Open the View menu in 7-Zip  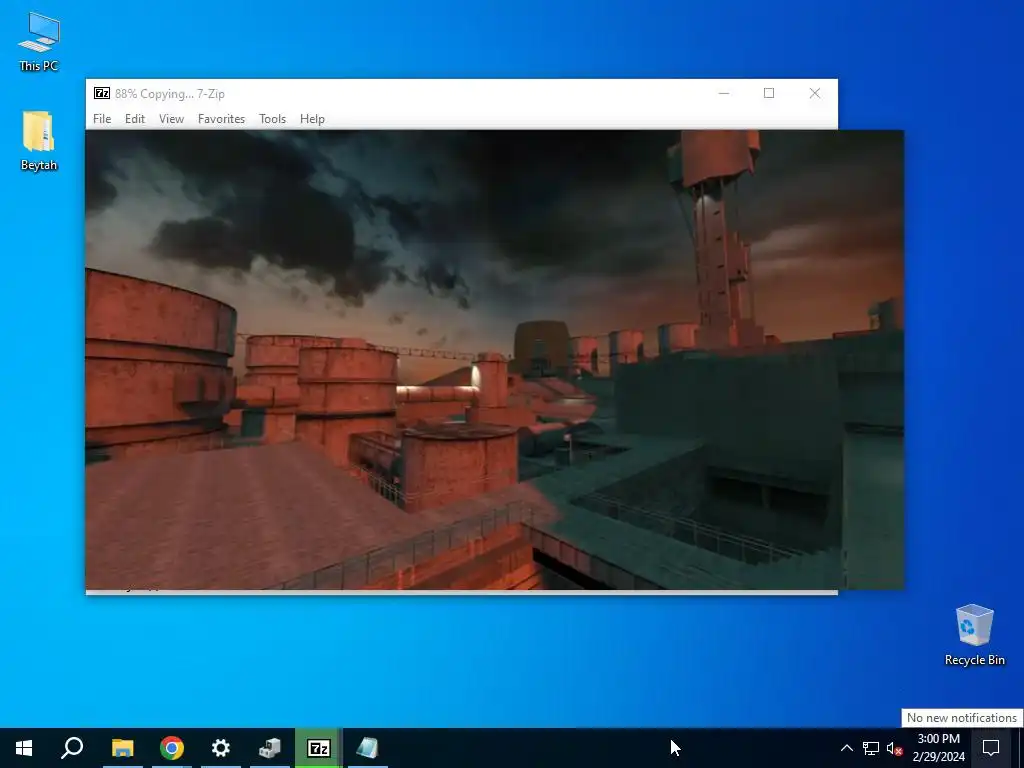click(171, 119)
